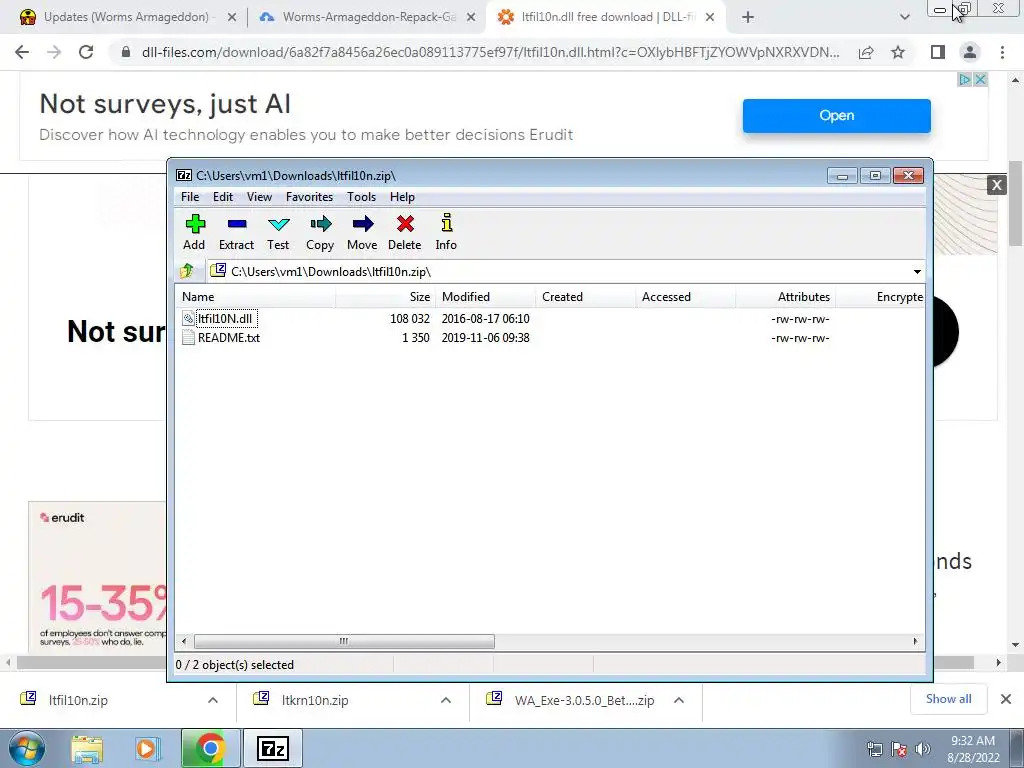1024x768 pixels.
Task: Click the Chrome address bar URL
Action: [490, 52]
